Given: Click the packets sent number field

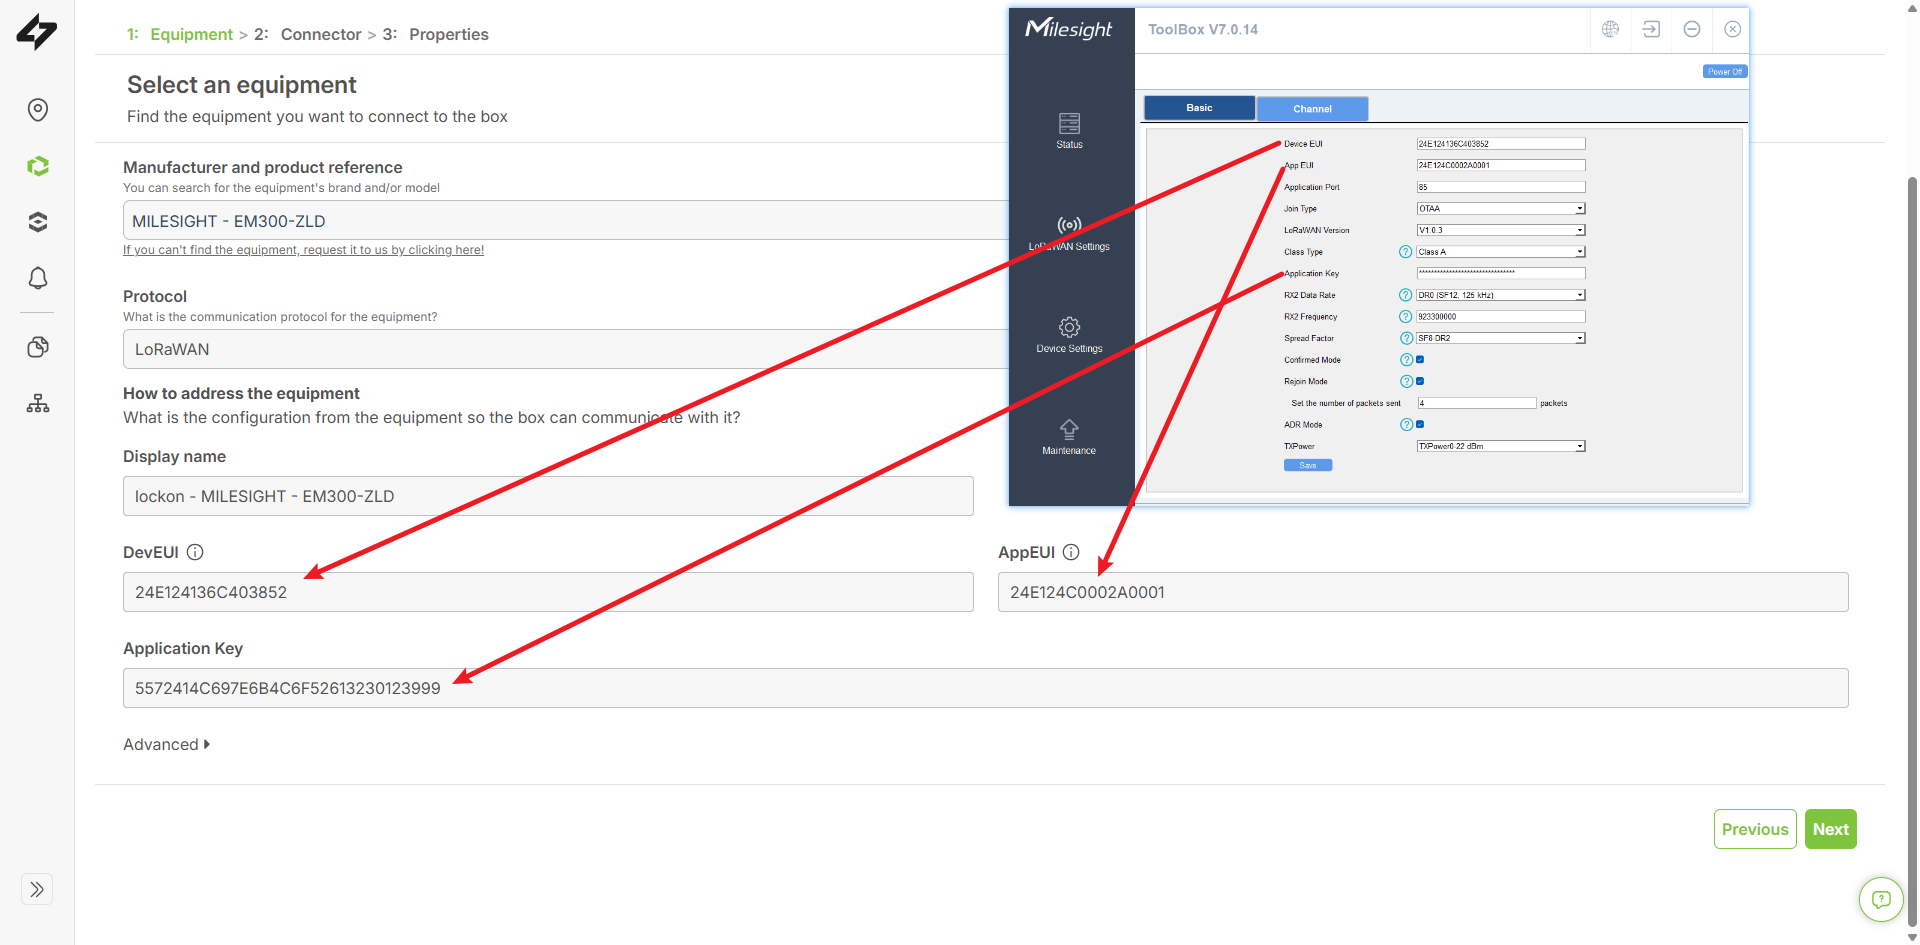Looking at the screenshot, I should coord(1477,403).
